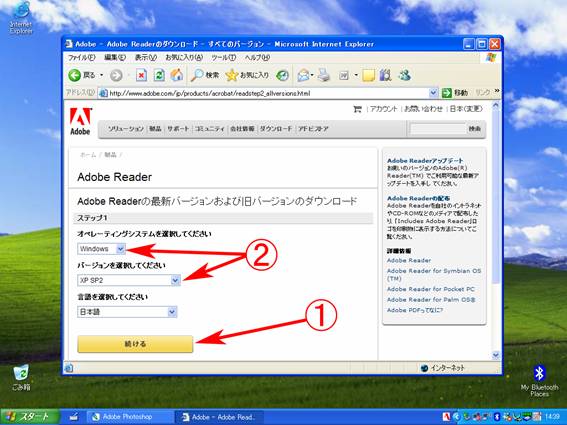567x425 pixels.
Task: Open the 表示(V) menu
Action: tap(146, 58)
